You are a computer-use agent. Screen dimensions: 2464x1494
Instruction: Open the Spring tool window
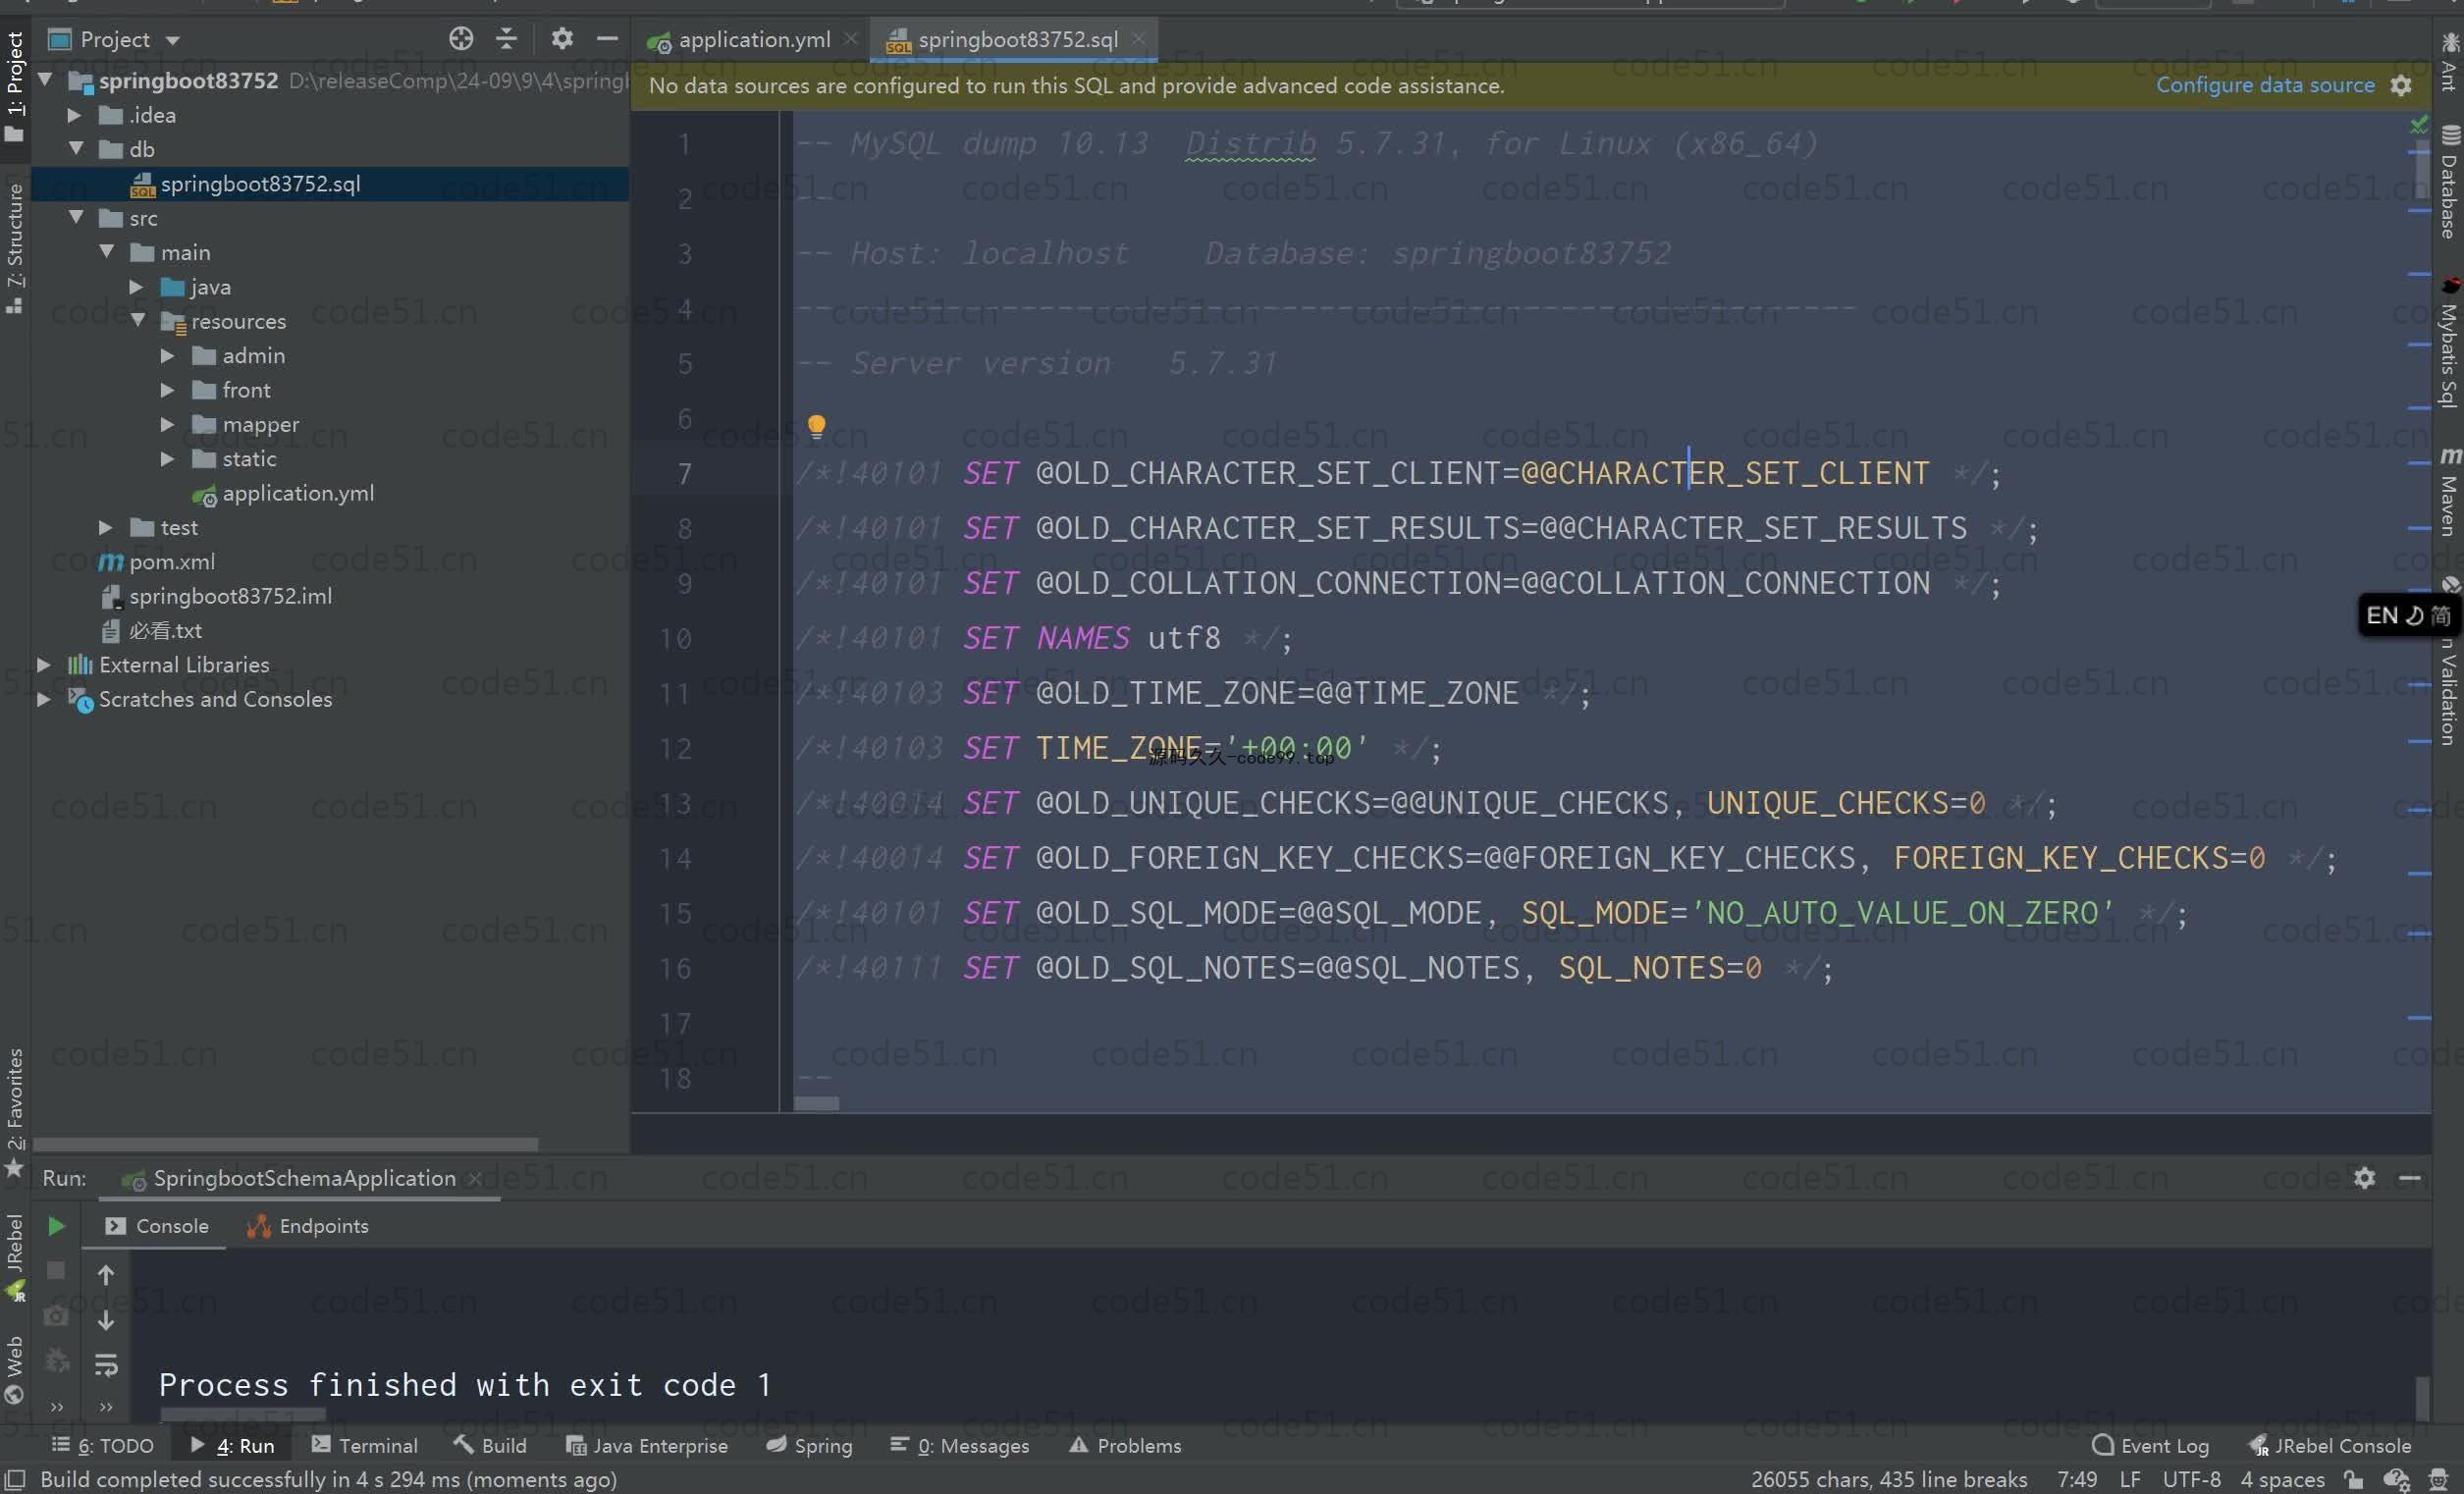point(809,1446)
